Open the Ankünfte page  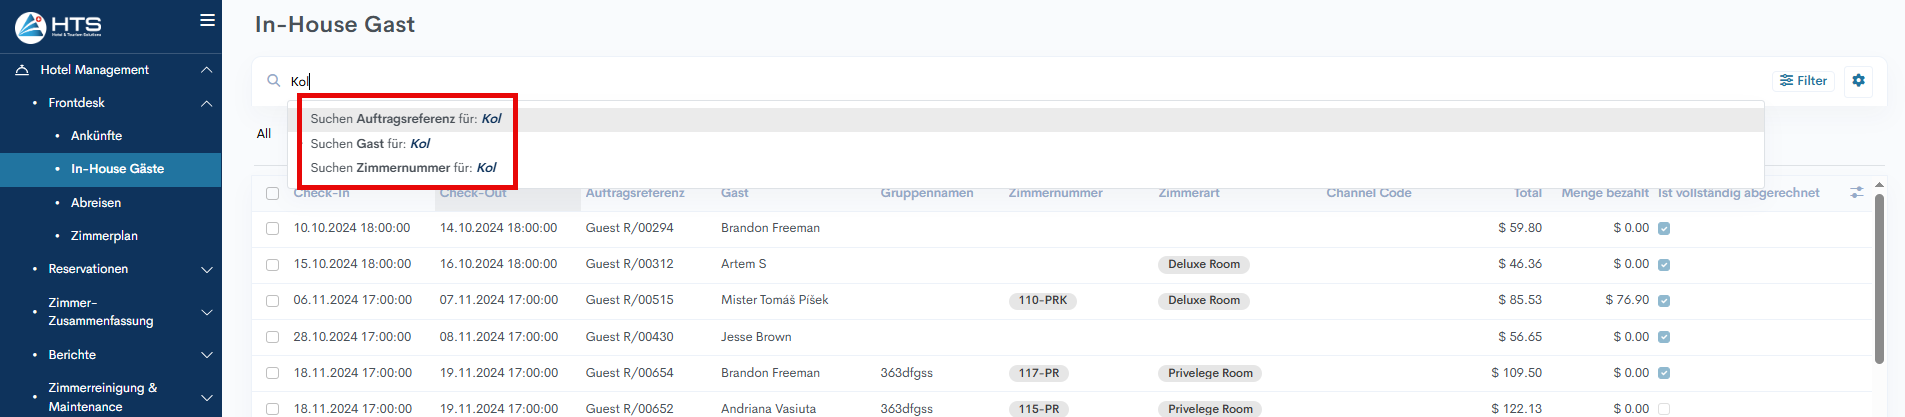96,136
